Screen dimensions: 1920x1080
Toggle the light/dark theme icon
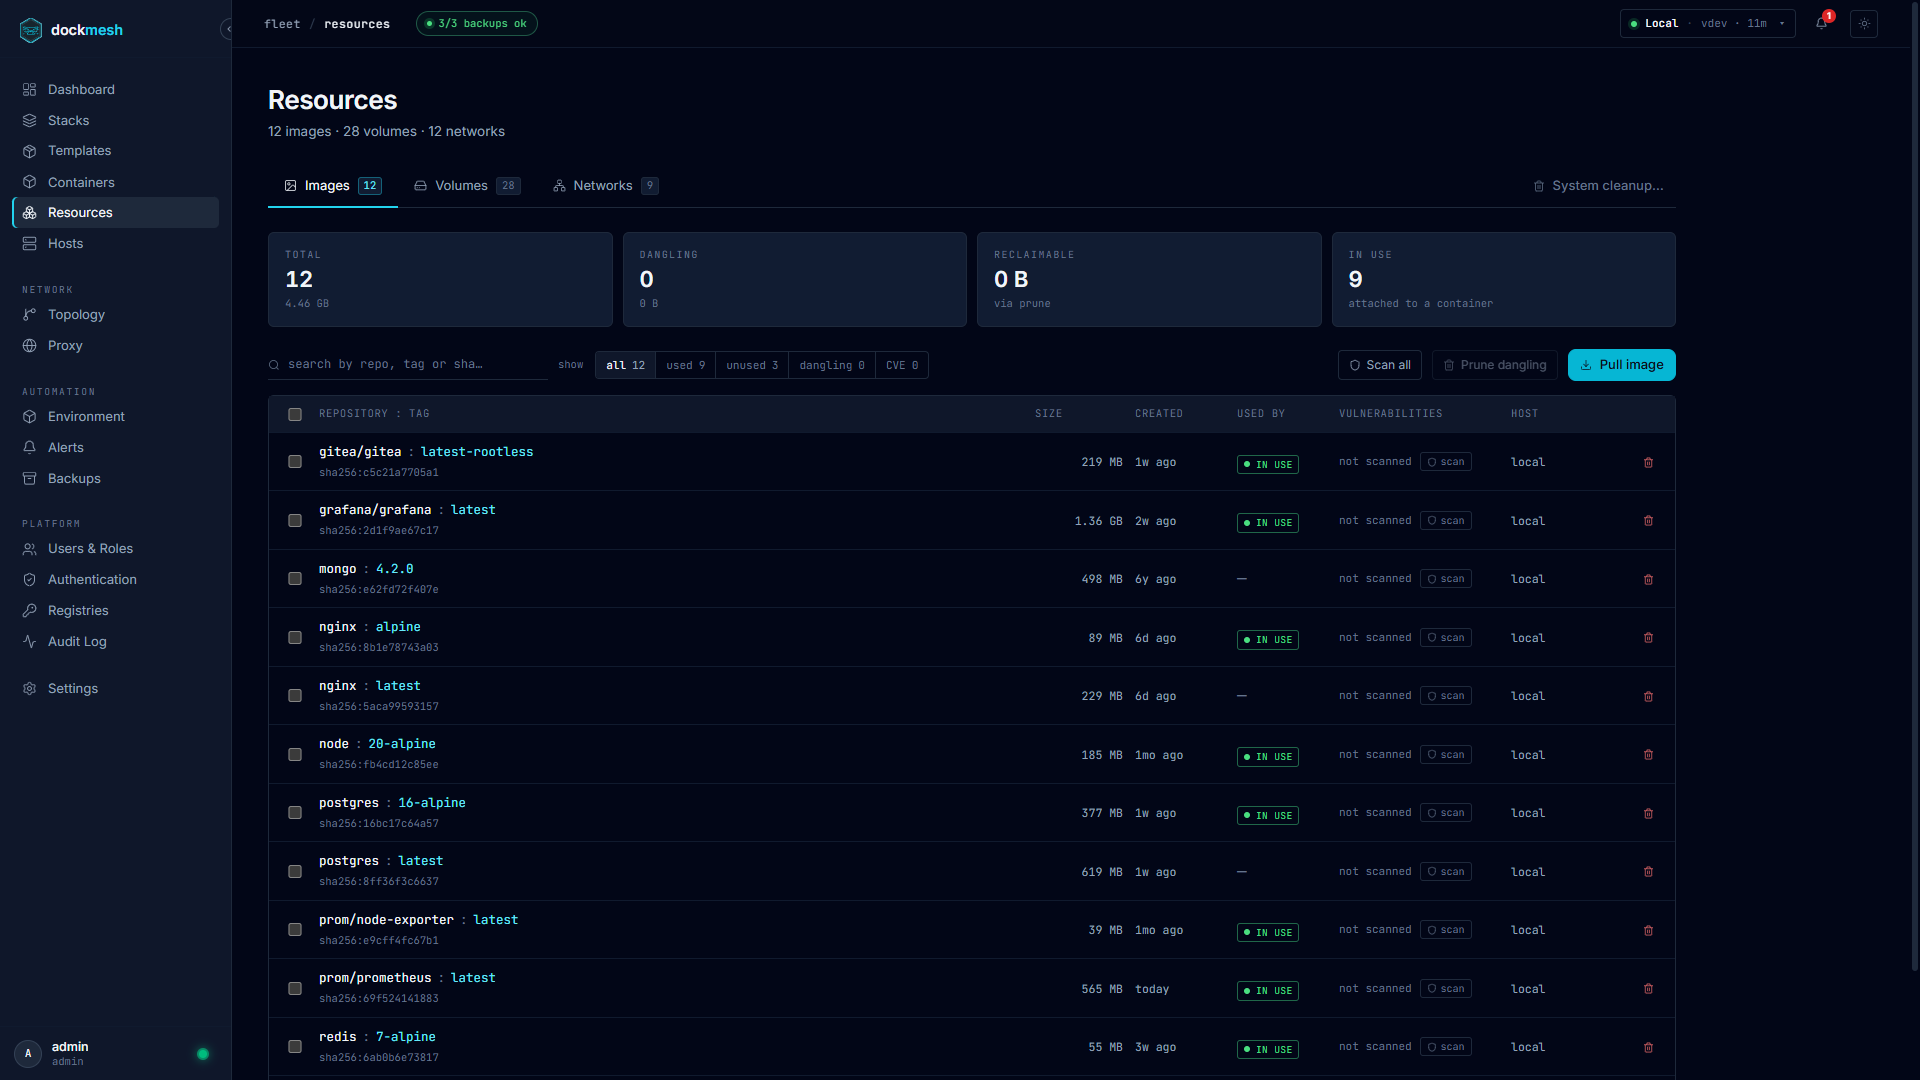1864,23
